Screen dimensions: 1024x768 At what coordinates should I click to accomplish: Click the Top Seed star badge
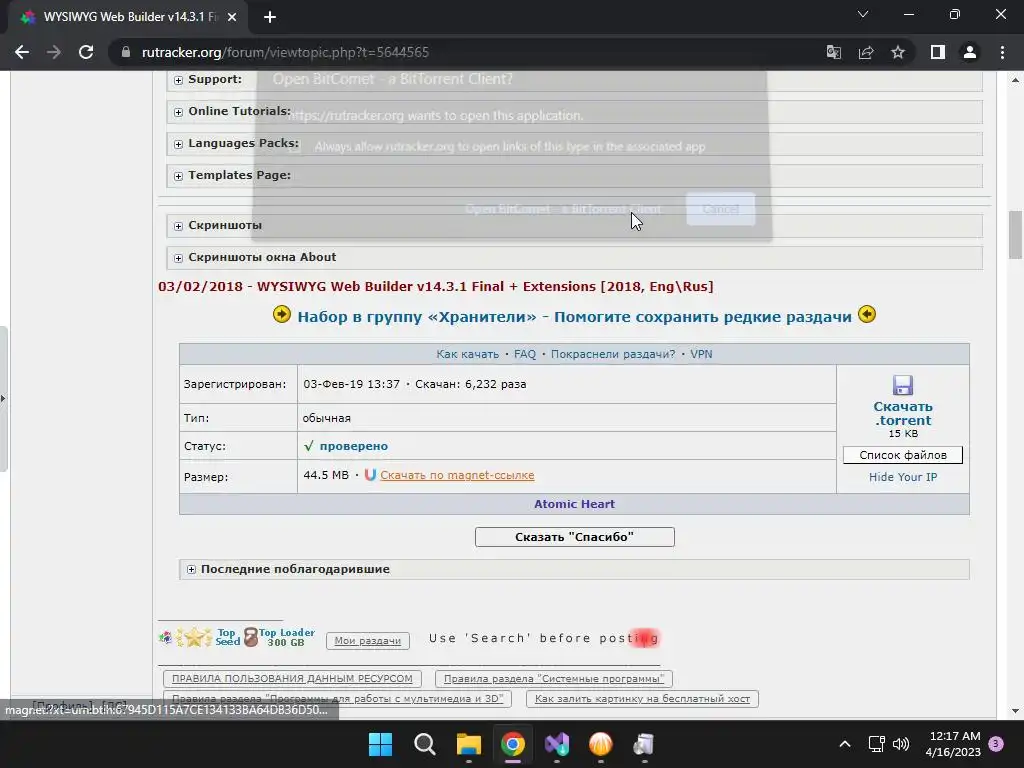(208, 637)
